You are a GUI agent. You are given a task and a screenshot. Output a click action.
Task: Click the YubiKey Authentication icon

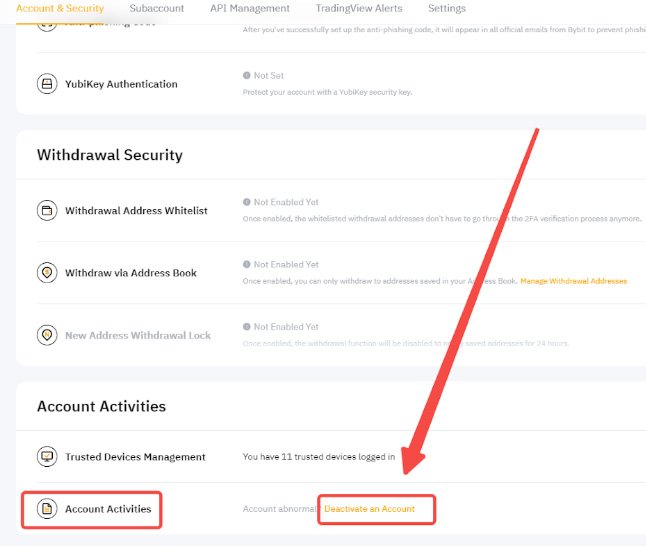[x=47, y=84]
